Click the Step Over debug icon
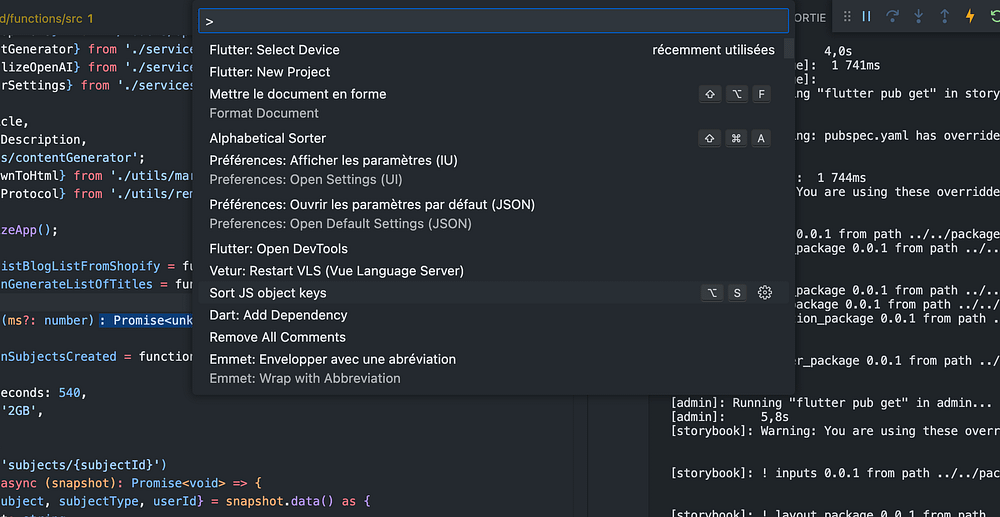The image size is (1000, 517). pyautogui.click(x=893, y=17)
